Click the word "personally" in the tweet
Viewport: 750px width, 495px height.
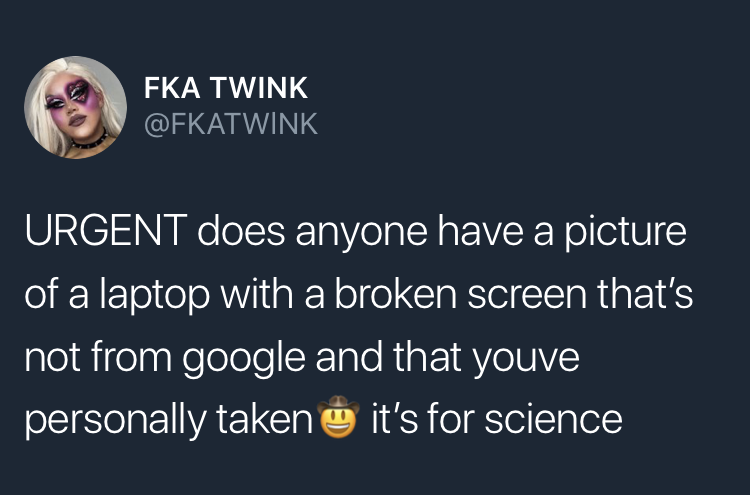tap(109, 417)
